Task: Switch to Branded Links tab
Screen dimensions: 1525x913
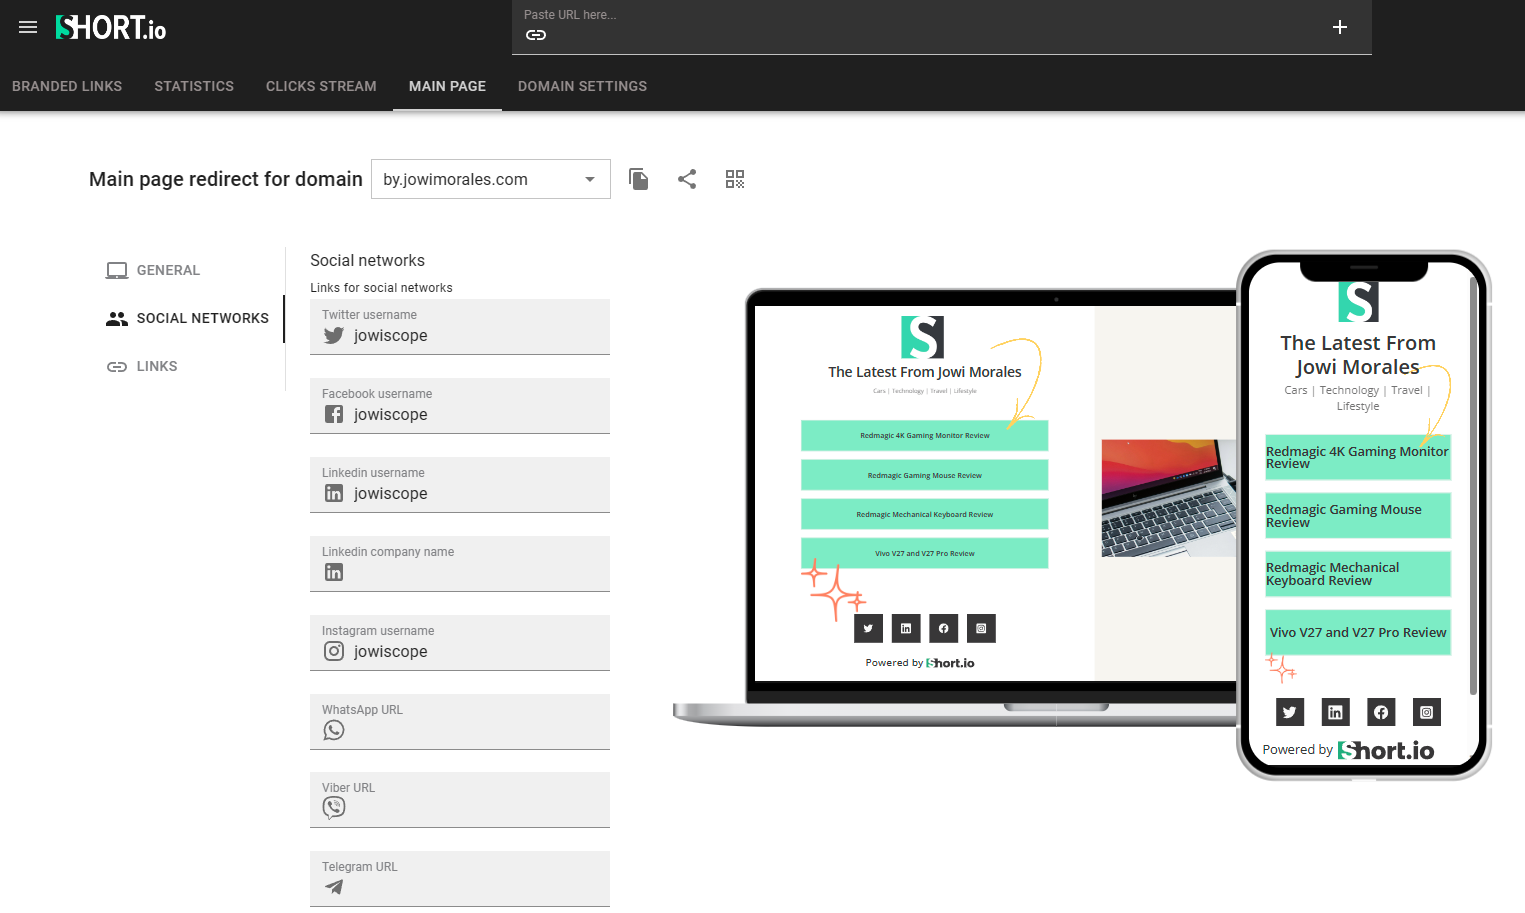Action: point(67,86)
